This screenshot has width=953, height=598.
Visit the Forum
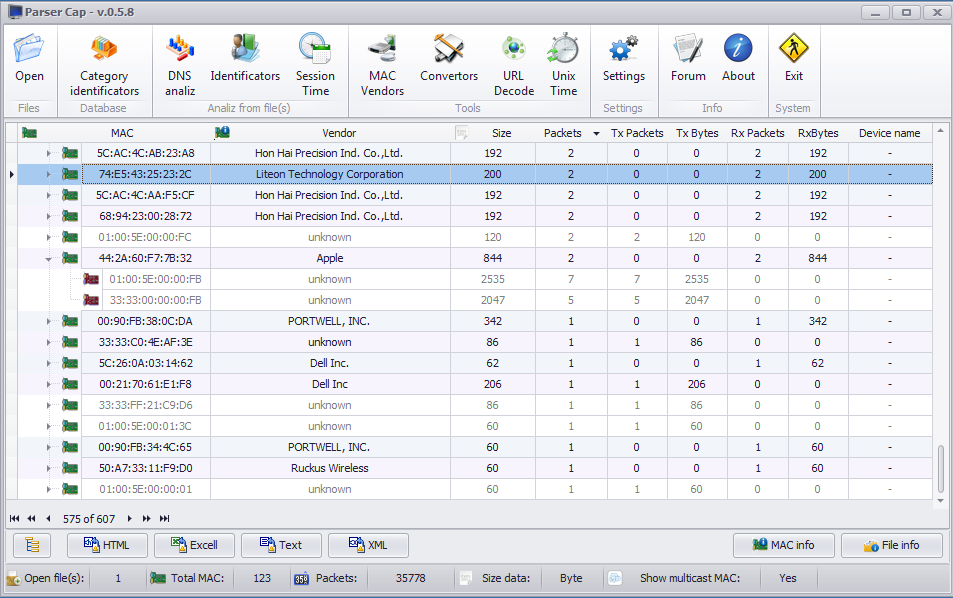coord(688,60)
